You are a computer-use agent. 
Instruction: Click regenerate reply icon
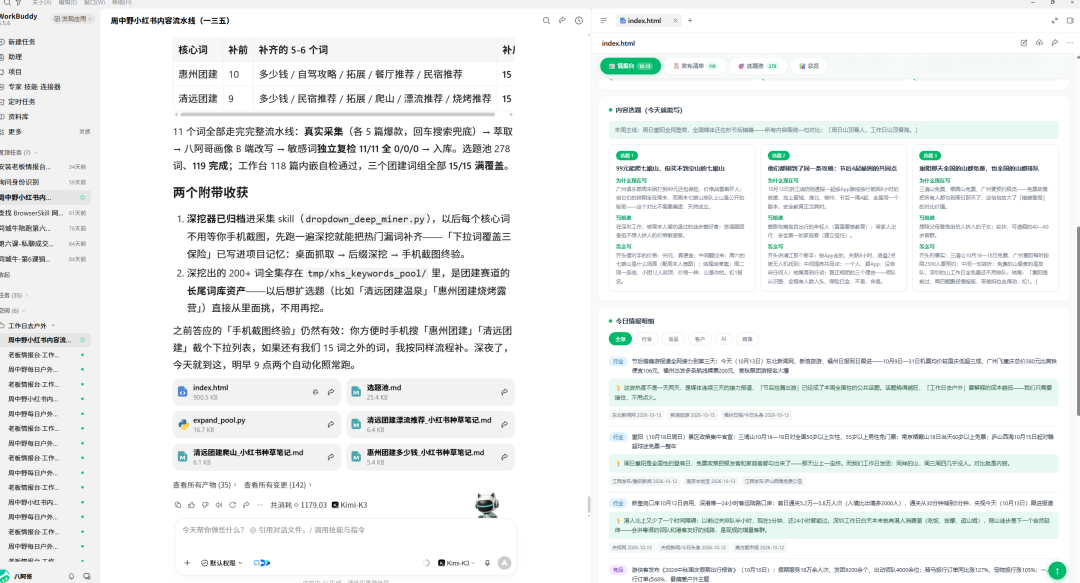tap(232, 504)
